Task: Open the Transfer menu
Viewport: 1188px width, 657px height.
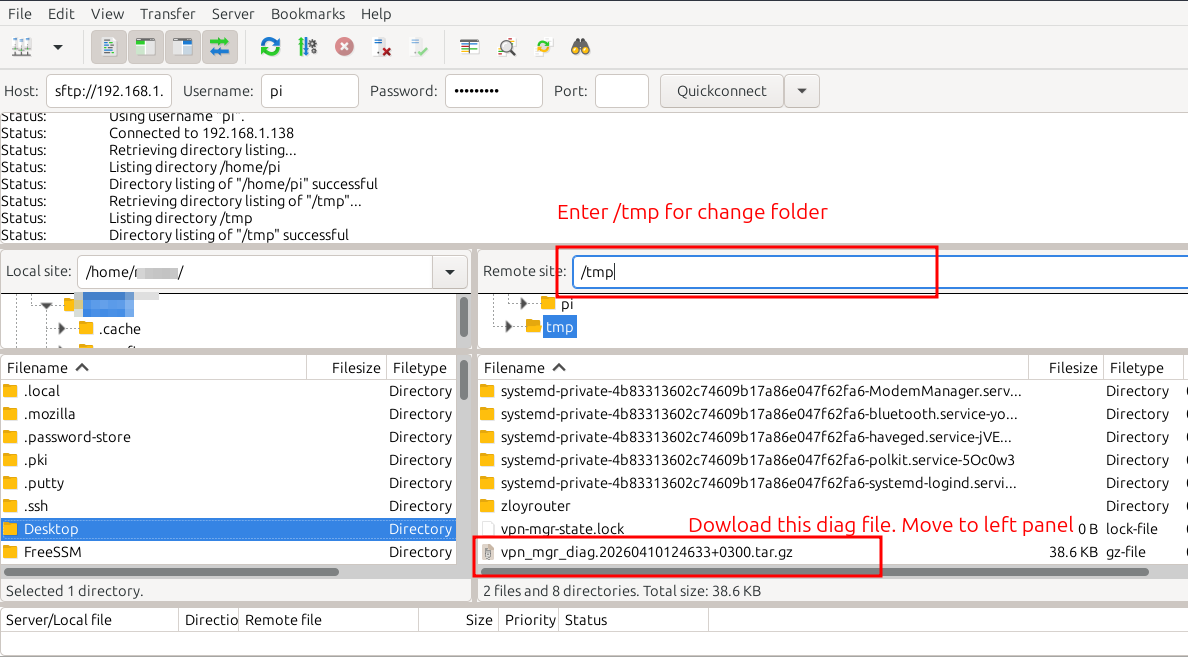Action: point(167,13)
